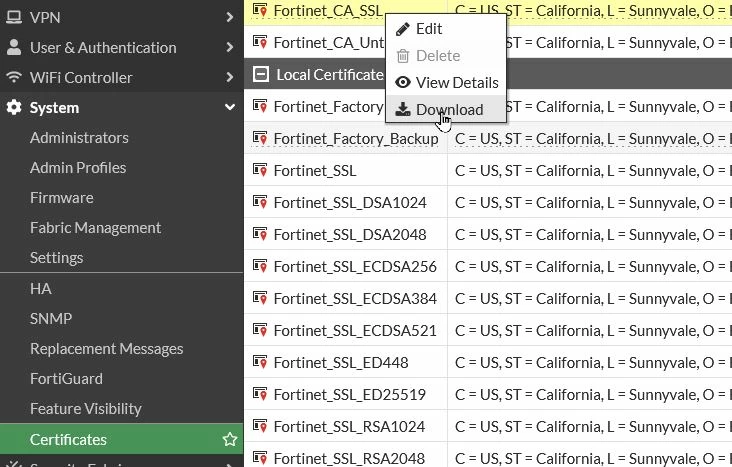732x467 pixels.
Task: Click the certificate icon beside Fortinet_SSL_ED25519
Action: point(260,394)
